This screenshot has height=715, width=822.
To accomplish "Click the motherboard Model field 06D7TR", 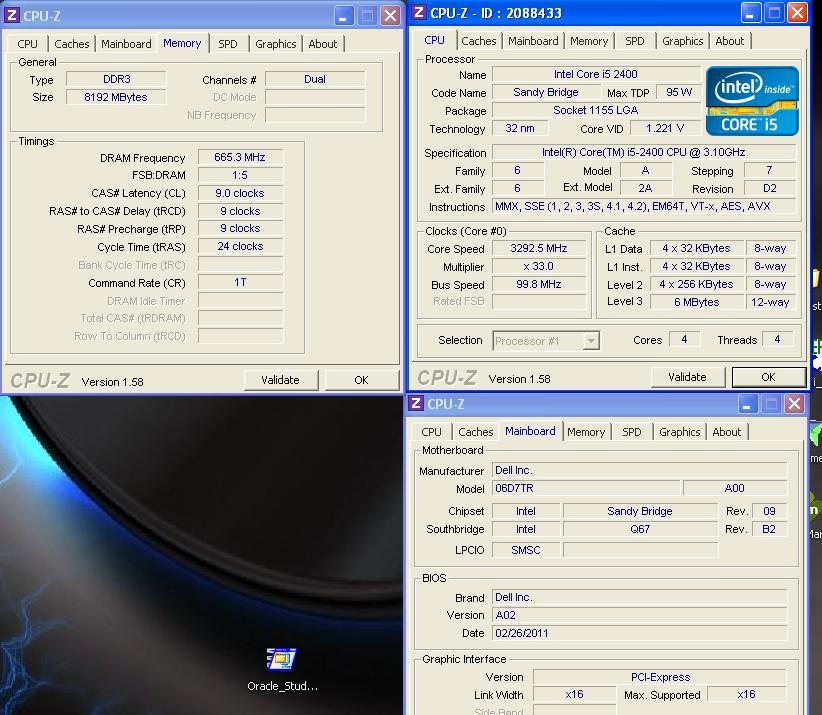I will click(586, 489).
